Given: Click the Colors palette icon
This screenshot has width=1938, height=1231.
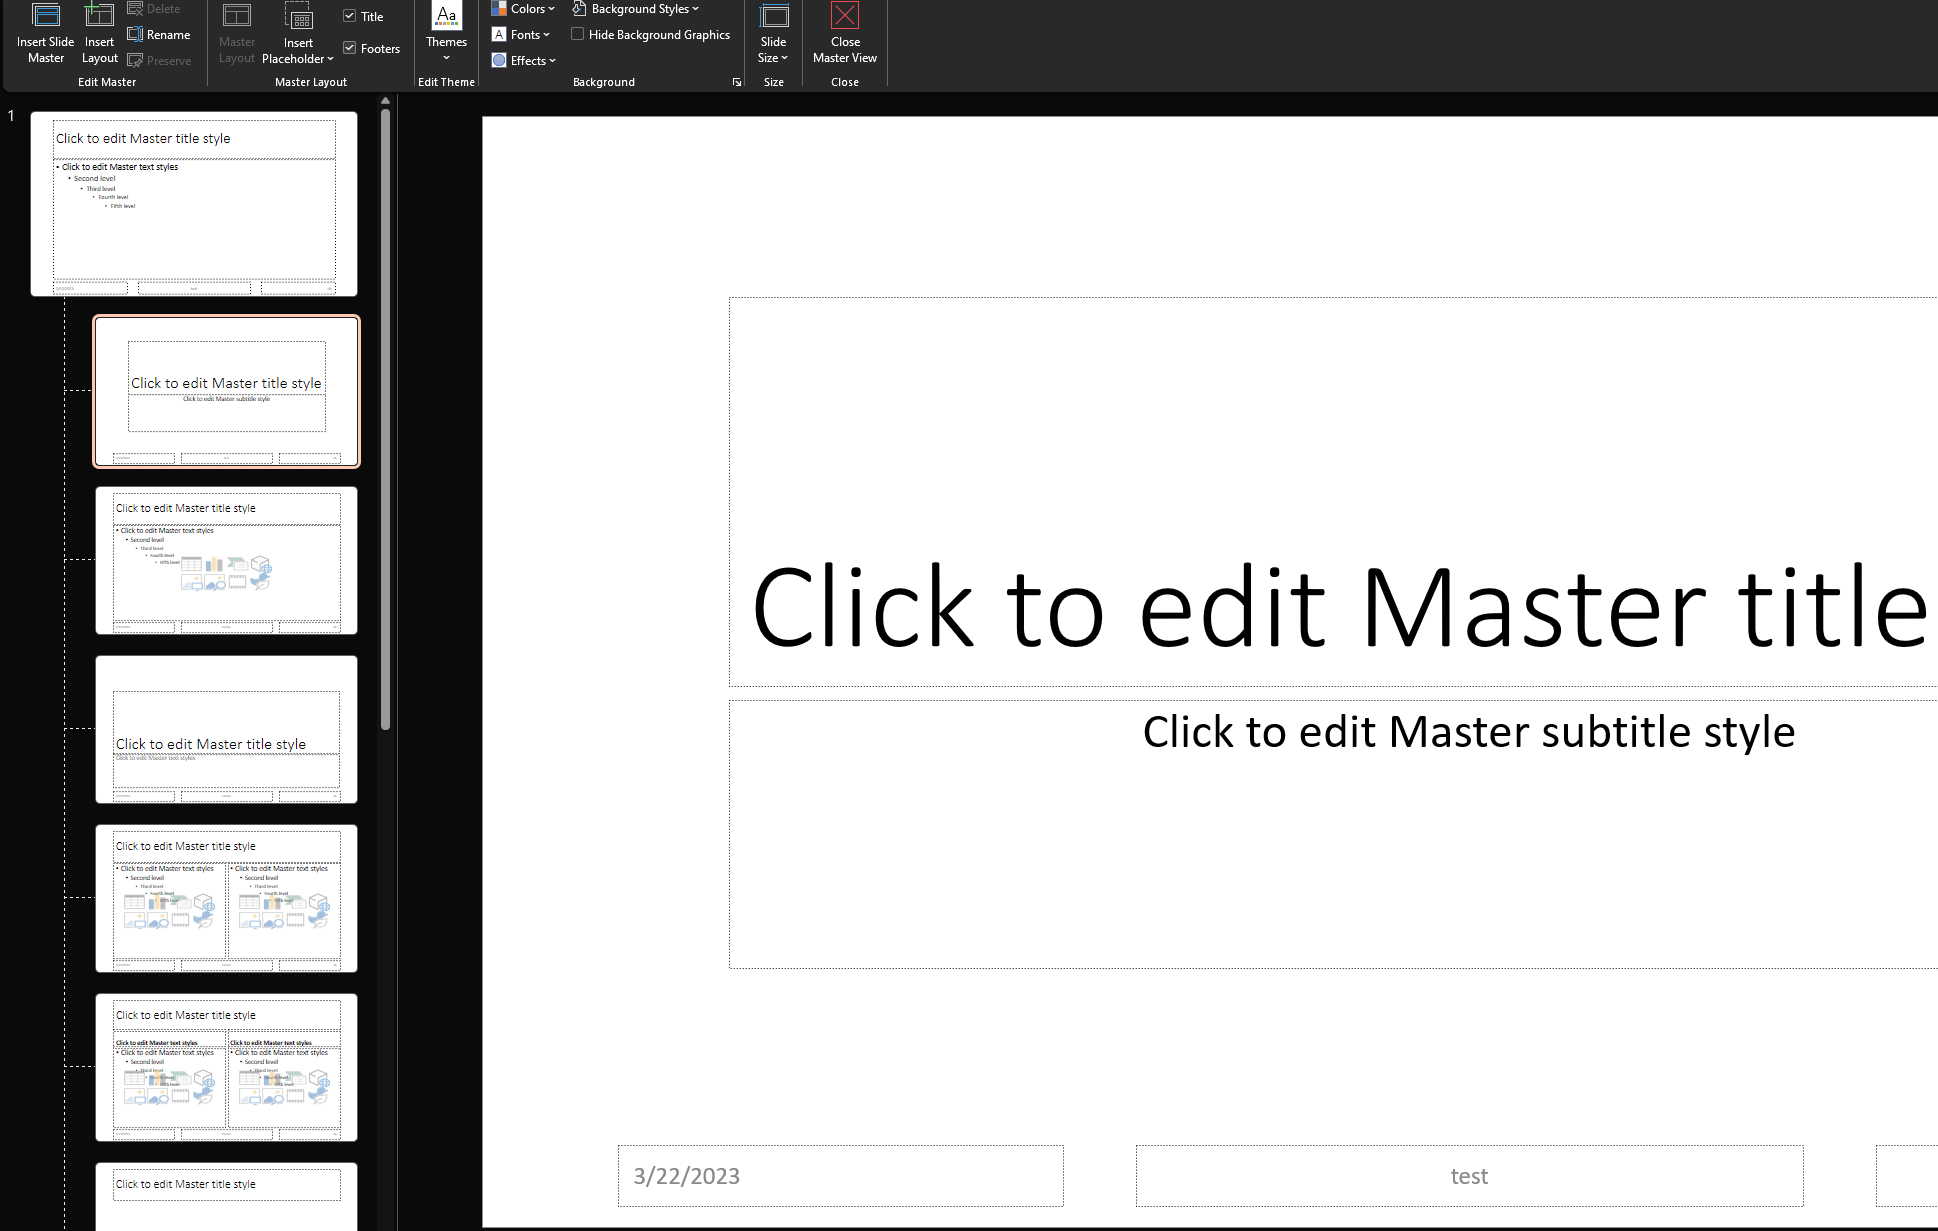Looking at the screenshot, I should (x=498, y=9).
